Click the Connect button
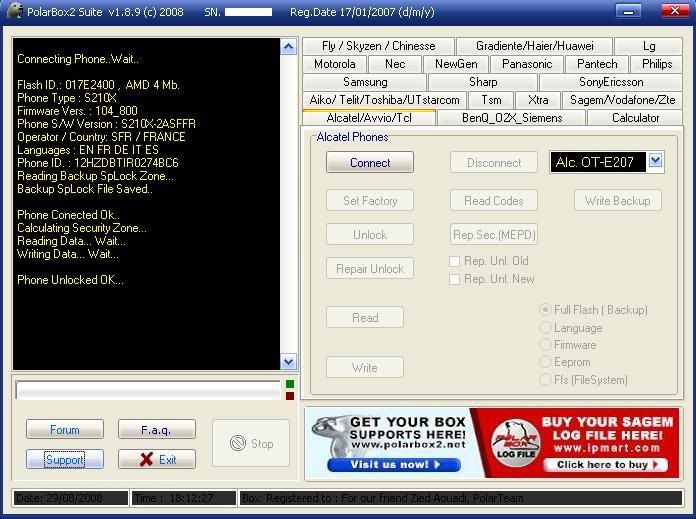Viewport: 696px width, 519px height. pyautogui.click(x=370, y=162)
